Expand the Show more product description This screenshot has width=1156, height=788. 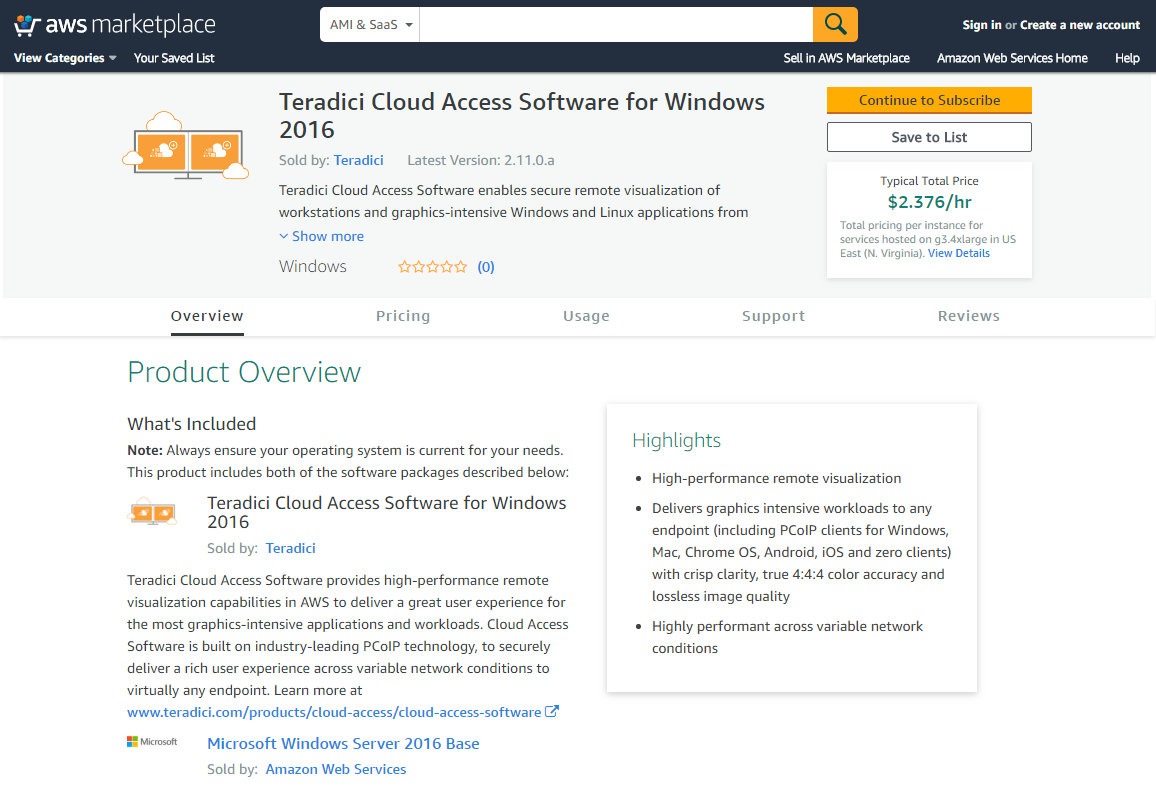click(x=321, y=236)
